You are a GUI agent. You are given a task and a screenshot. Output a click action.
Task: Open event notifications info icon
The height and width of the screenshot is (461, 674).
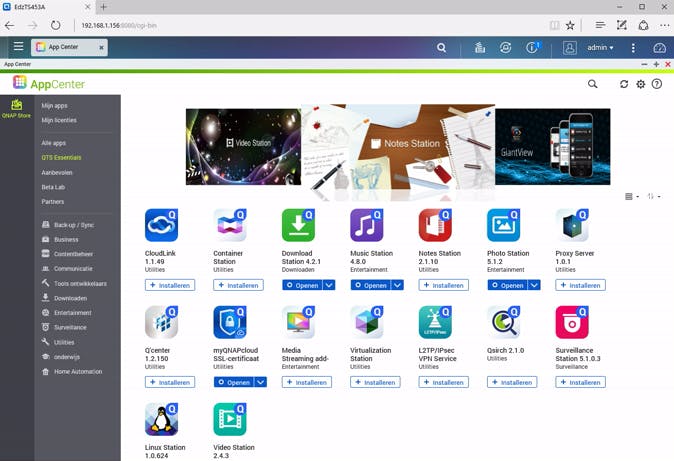pyautogui.click(x=532, y=47)
